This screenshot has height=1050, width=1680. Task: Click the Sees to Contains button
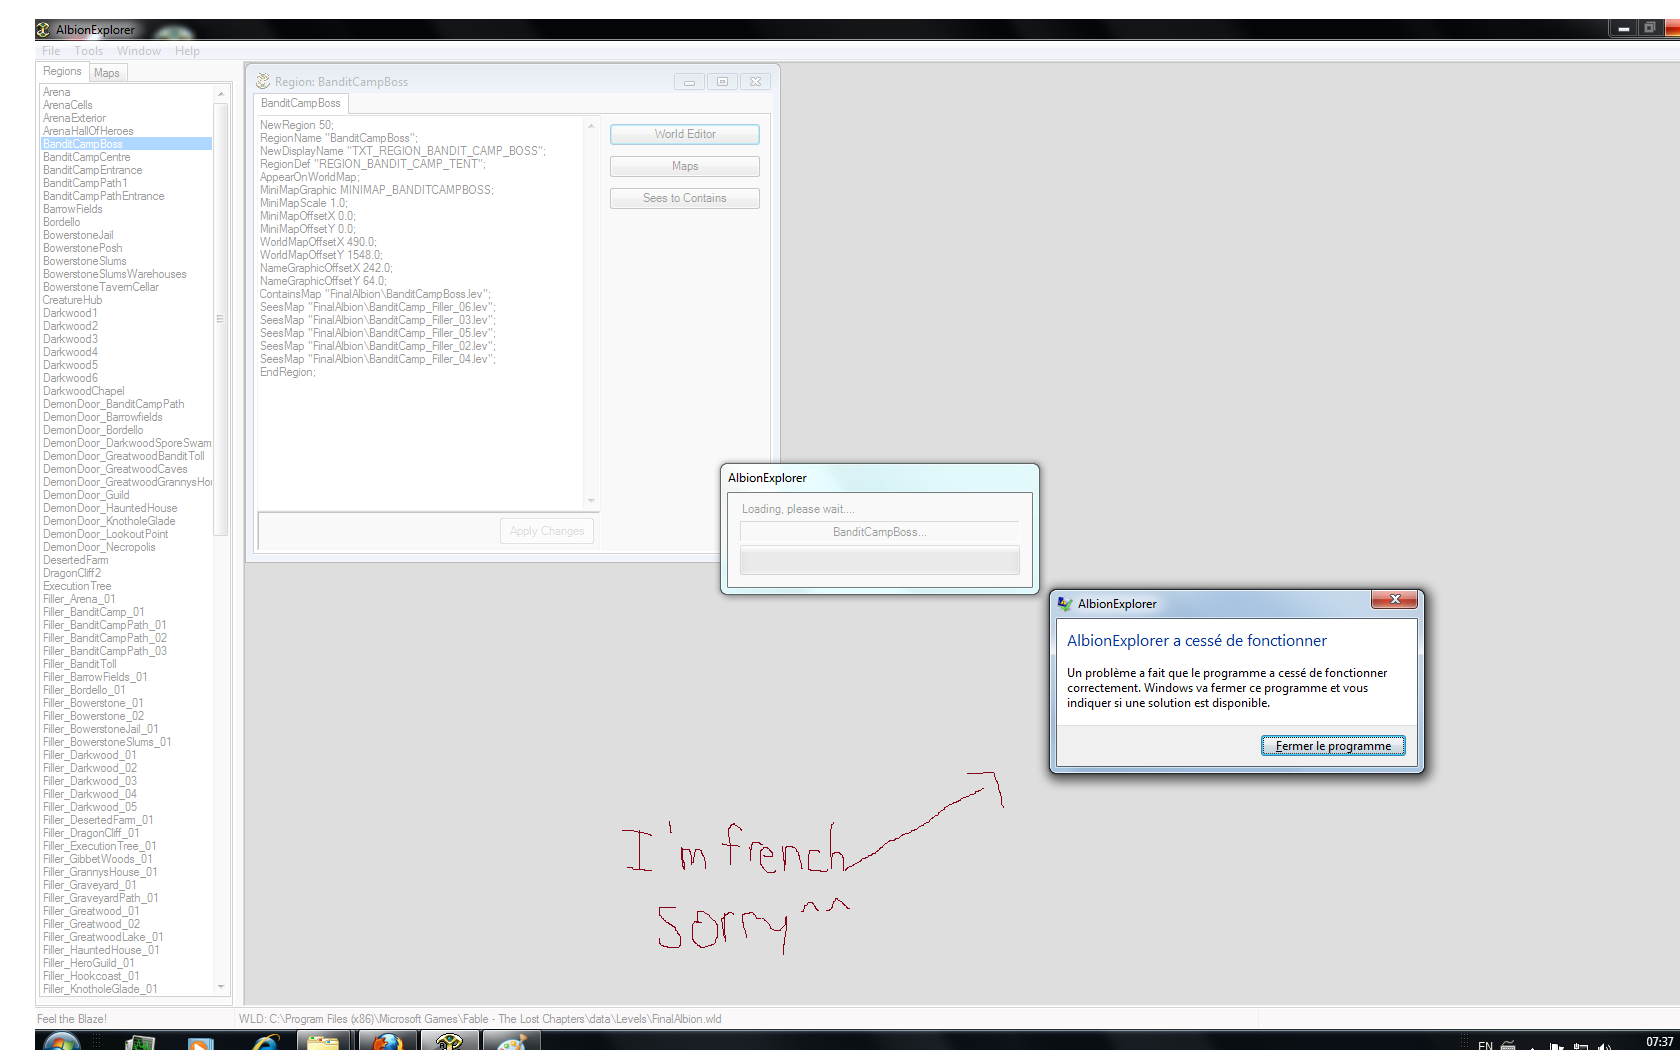(x=684, y=198)
